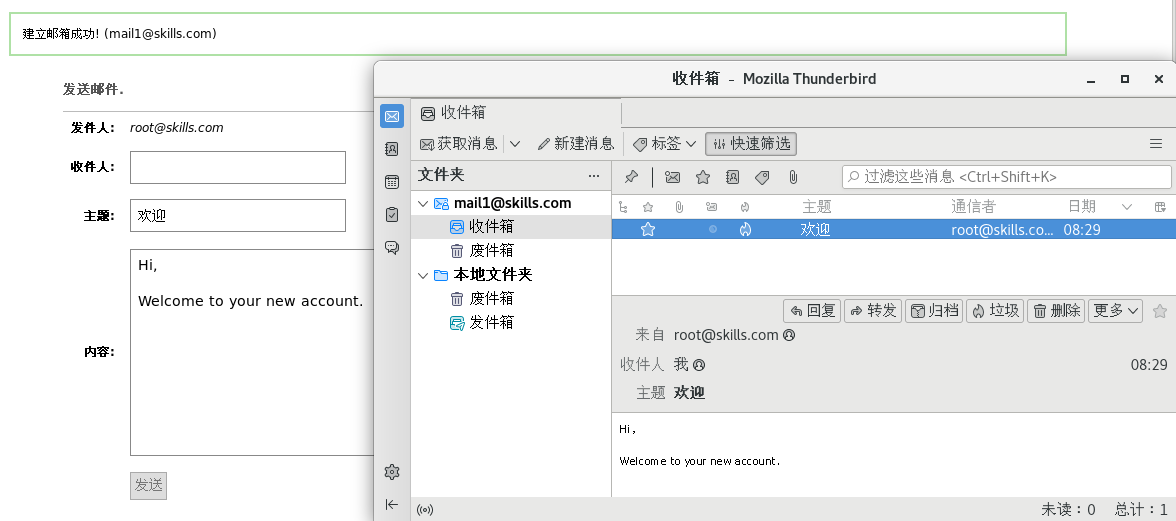Click 获取消息 button
The height and width of the screenshot is (521, 1176).
tap(459, 144)
